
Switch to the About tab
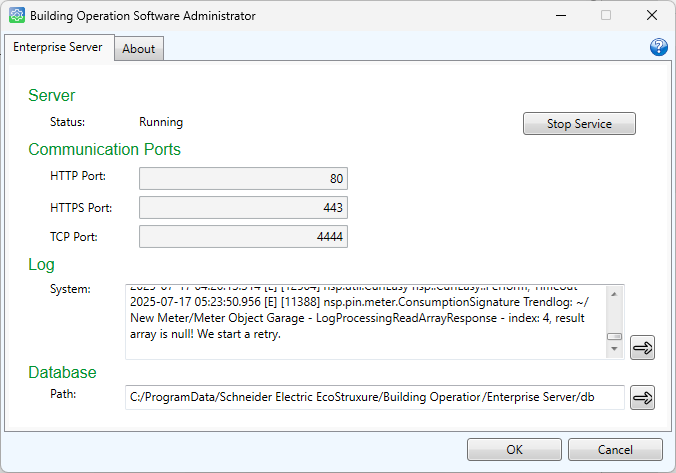point(138,49)
